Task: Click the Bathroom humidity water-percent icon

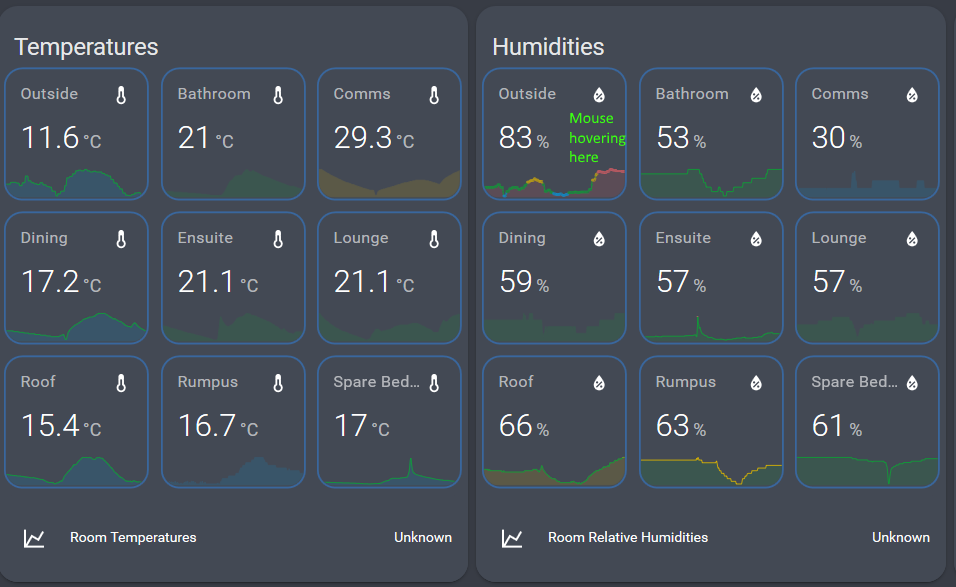Action: (x=756, y=94)
